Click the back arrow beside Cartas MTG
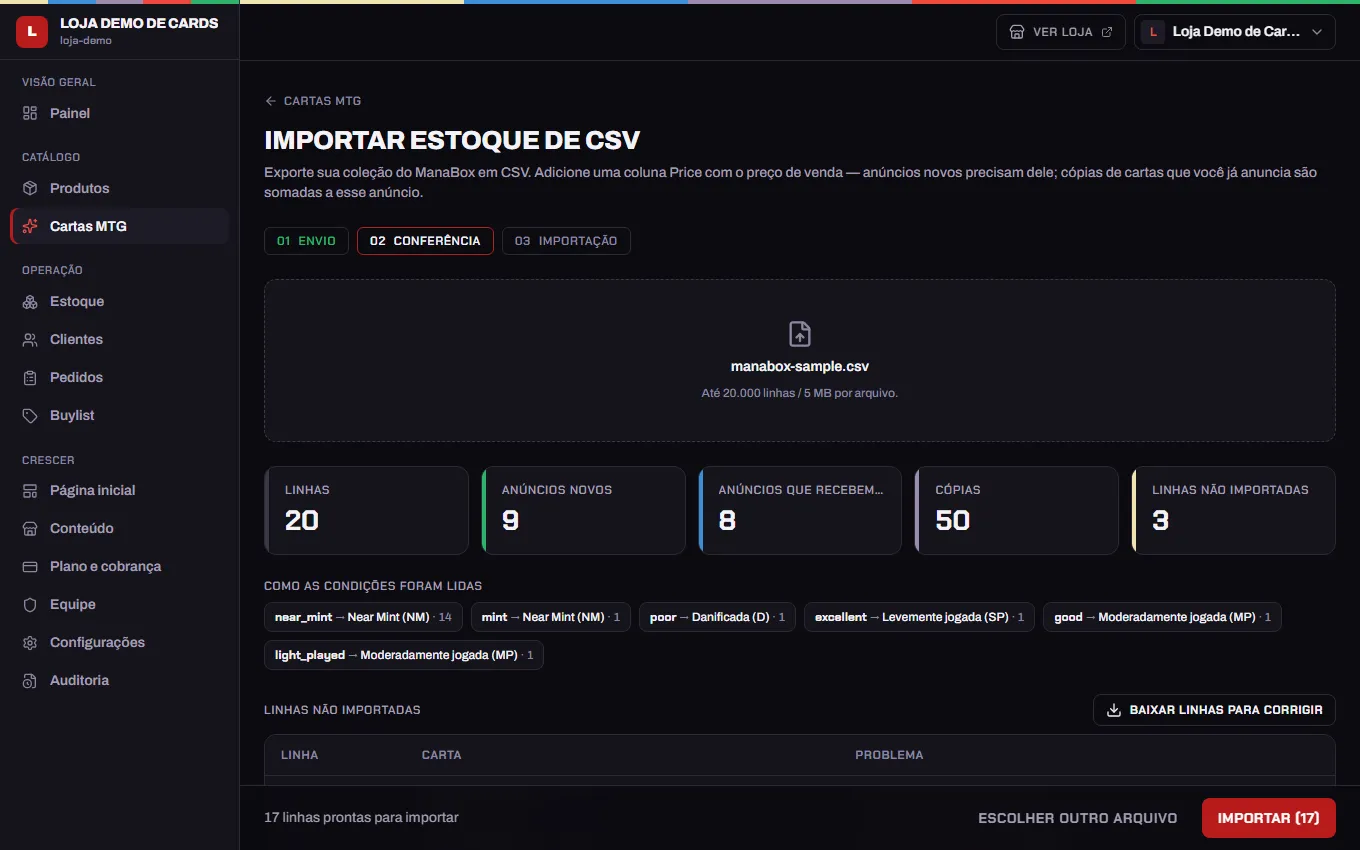 270,101
